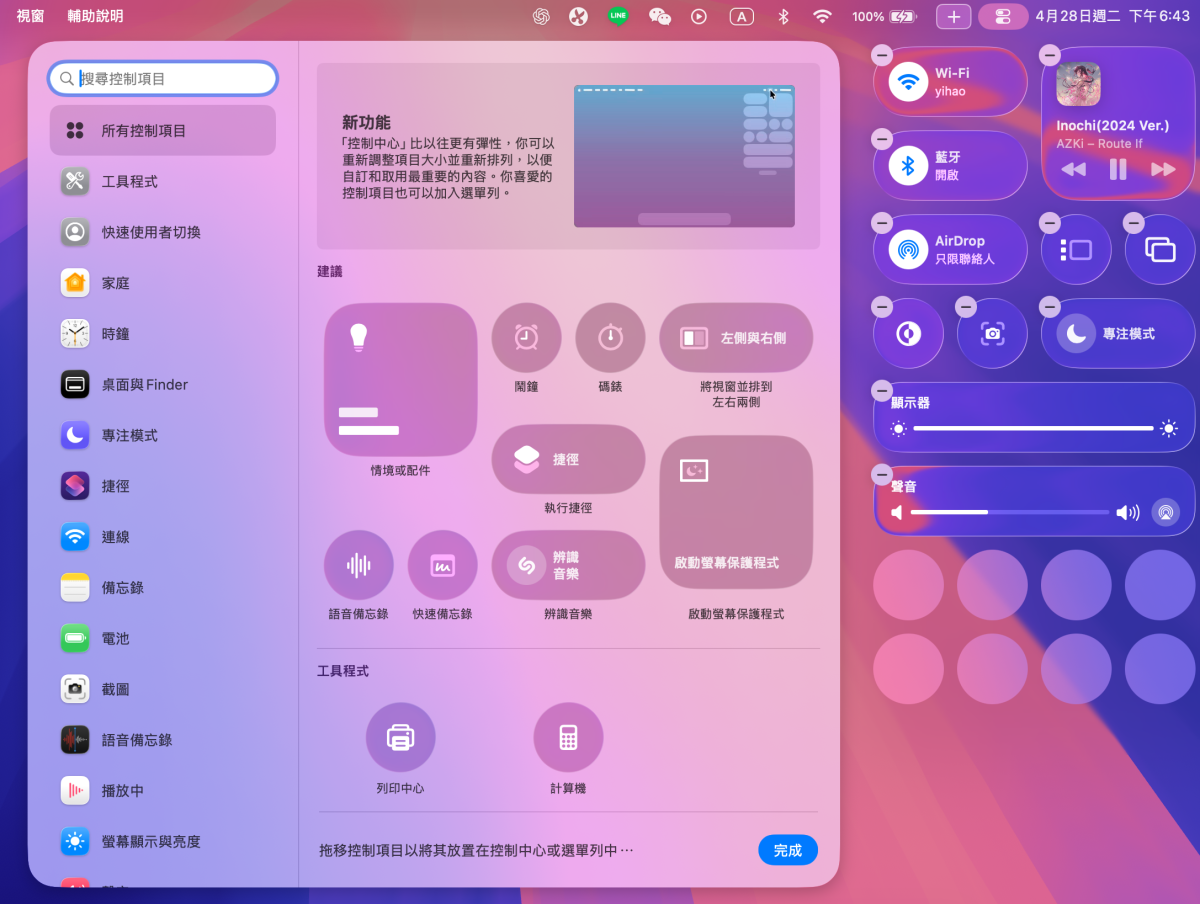
Task: Toggle the dark mode appearance control
Action: tap(908, 334)
